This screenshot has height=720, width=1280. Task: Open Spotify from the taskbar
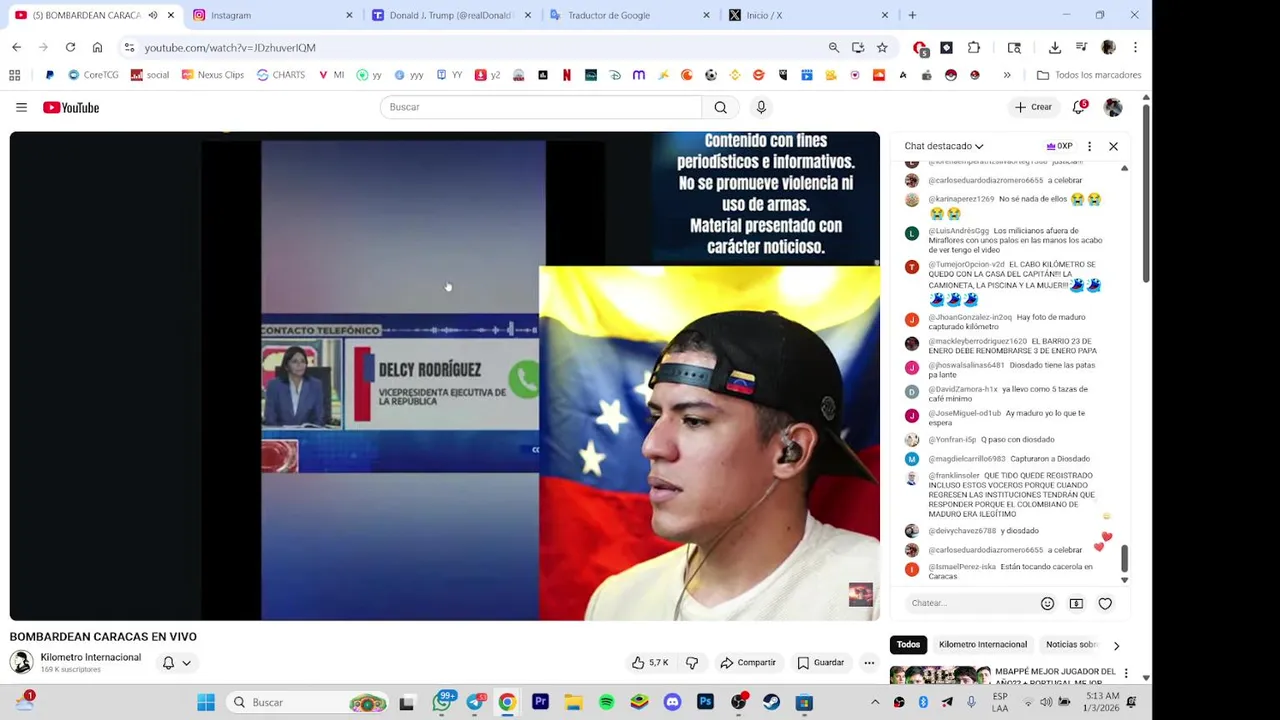pyautogui.click(x=606, y=702)
